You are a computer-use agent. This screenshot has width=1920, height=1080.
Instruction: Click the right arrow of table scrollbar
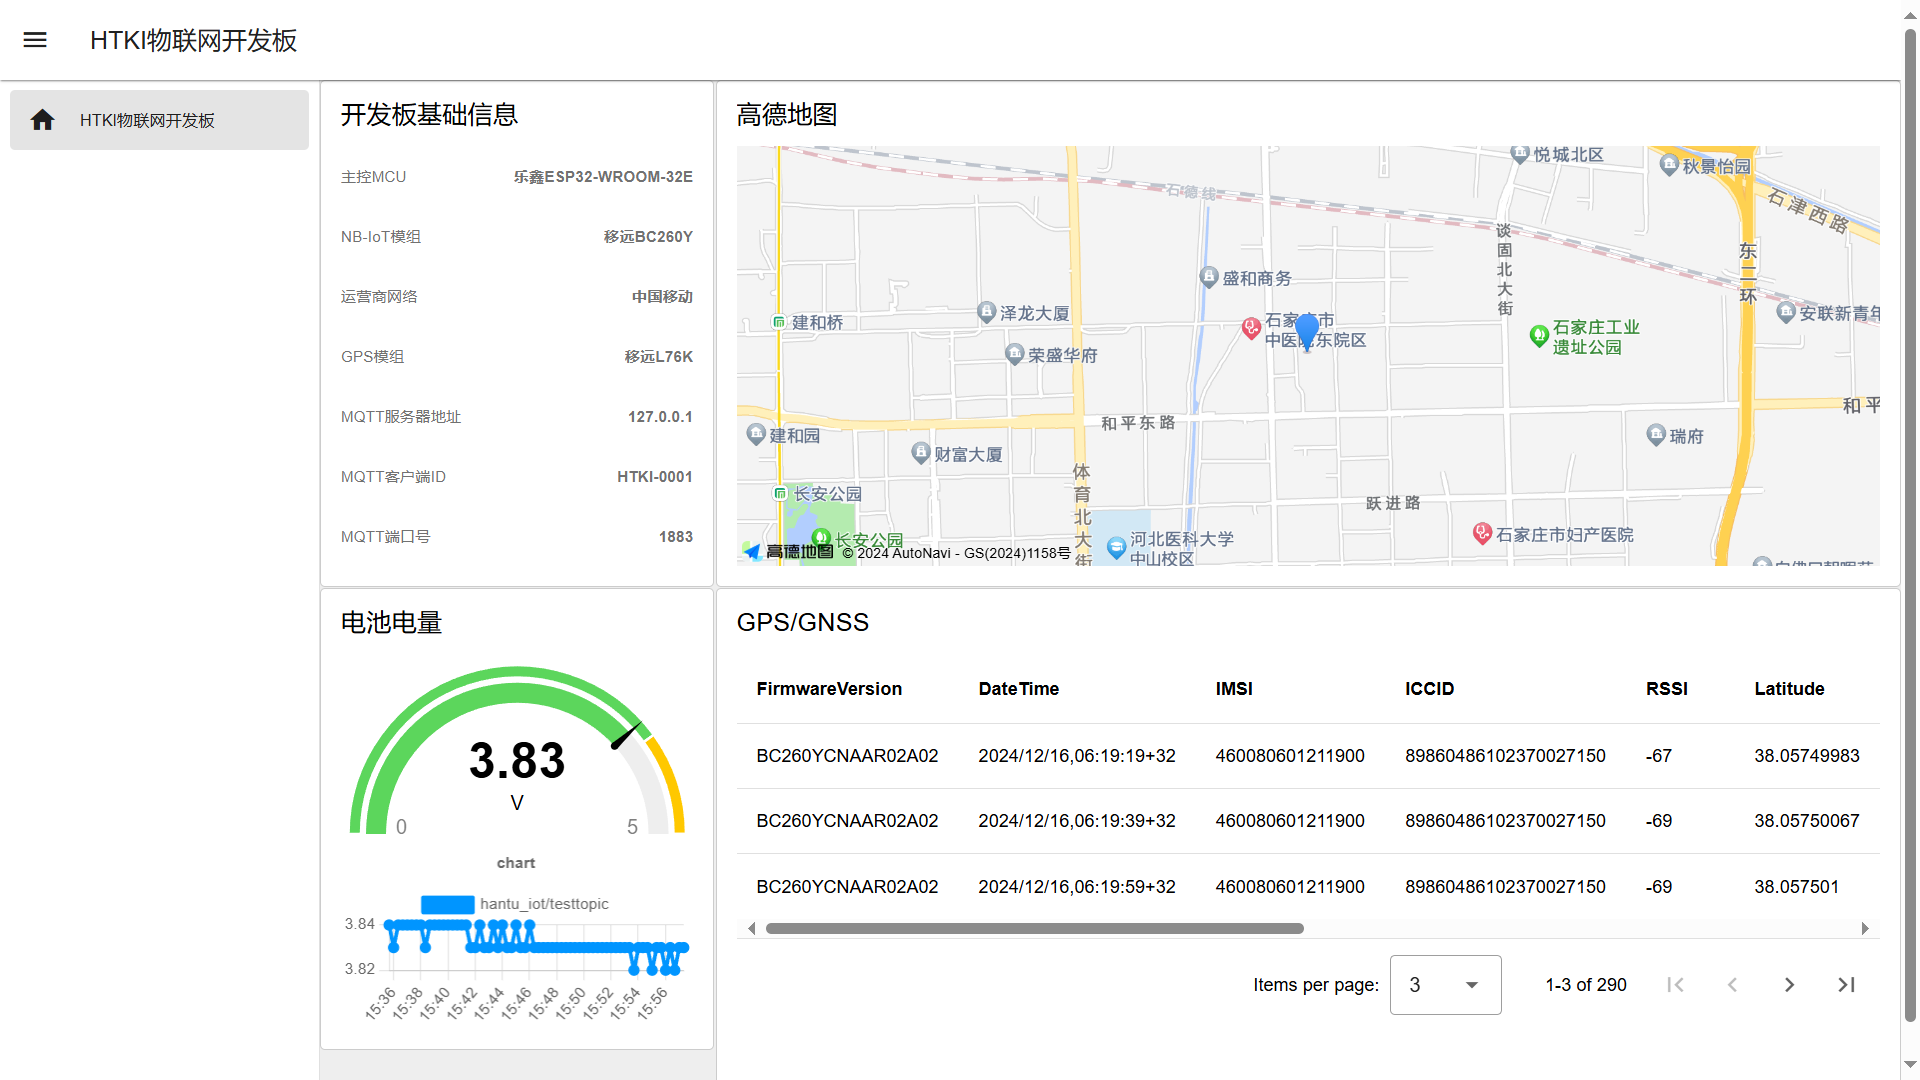pos(1865,929)
